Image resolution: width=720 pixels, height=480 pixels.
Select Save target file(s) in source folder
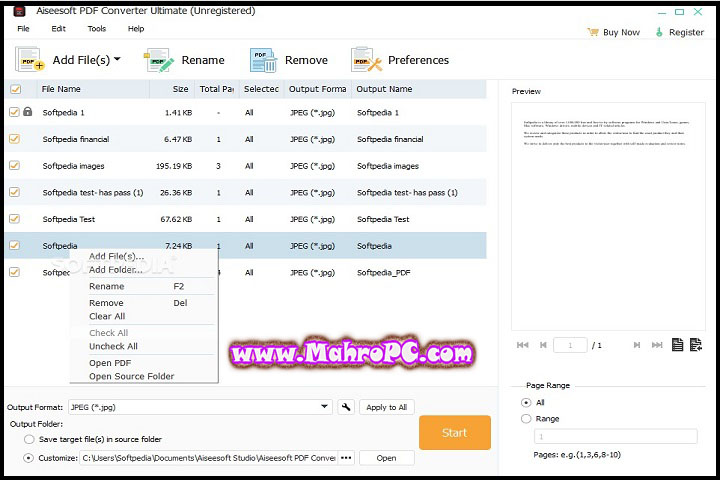click(29, 439)
